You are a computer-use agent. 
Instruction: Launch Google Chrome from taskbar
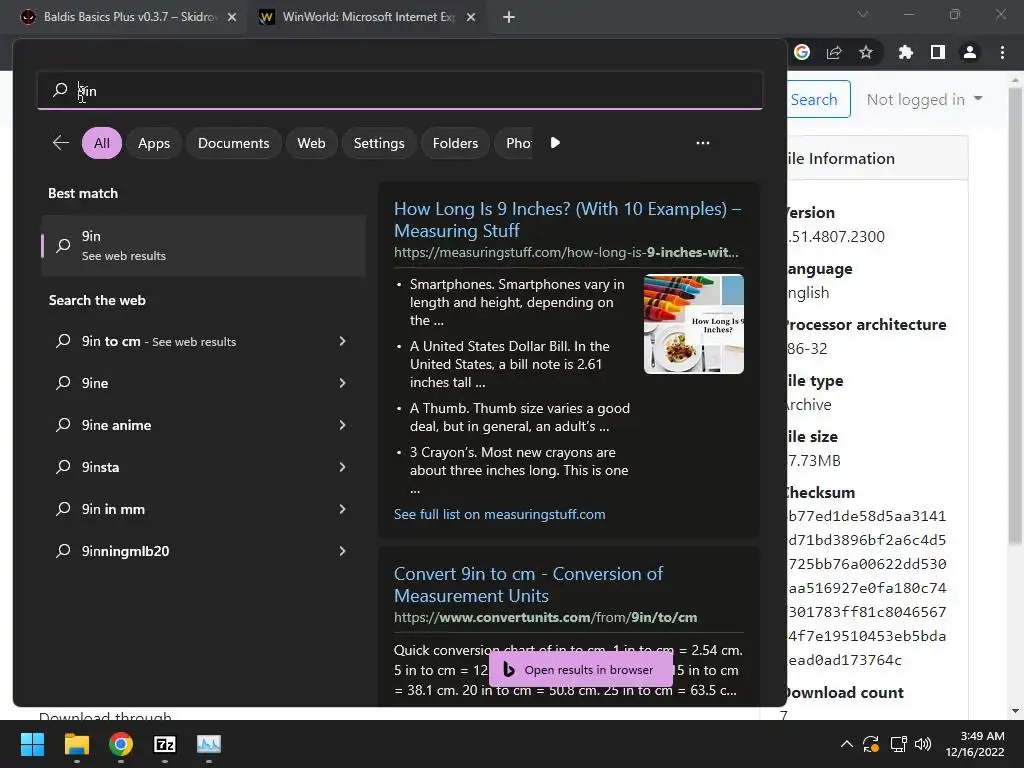pyautogui.click(x=121, y=744)
